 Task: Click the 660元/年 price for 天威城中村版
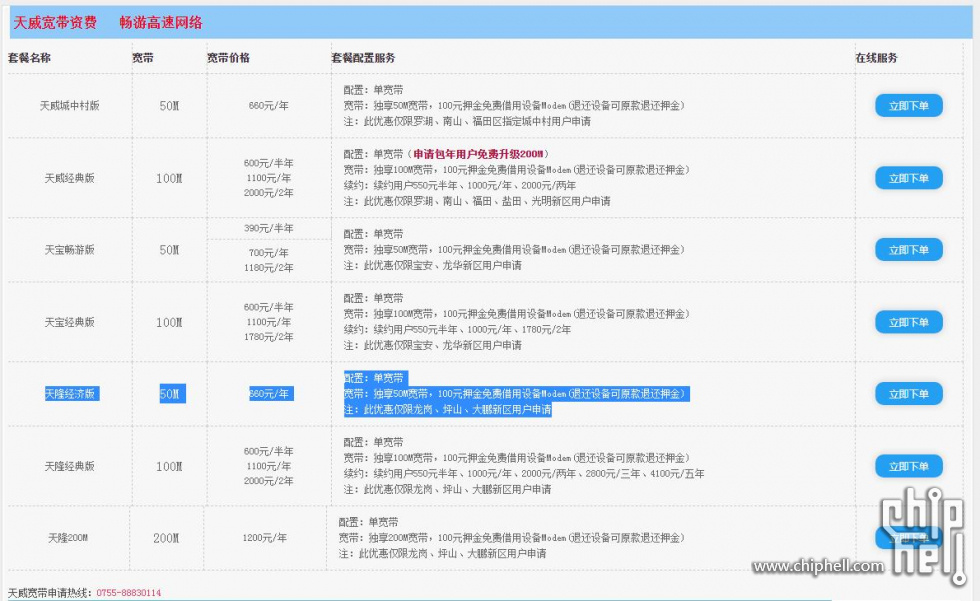[x=269, y=106]
